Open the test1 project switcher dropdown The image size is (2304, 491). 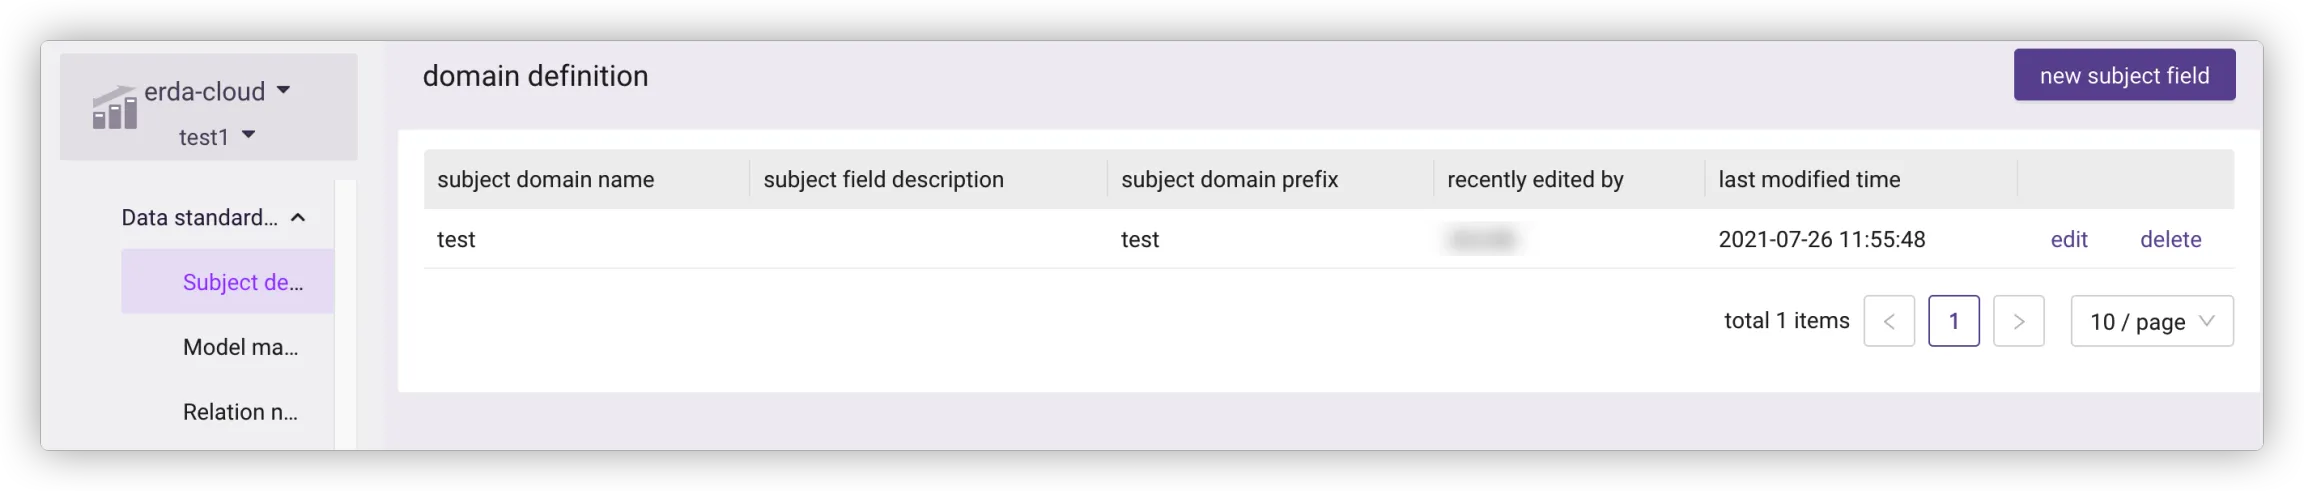point(217,137)
